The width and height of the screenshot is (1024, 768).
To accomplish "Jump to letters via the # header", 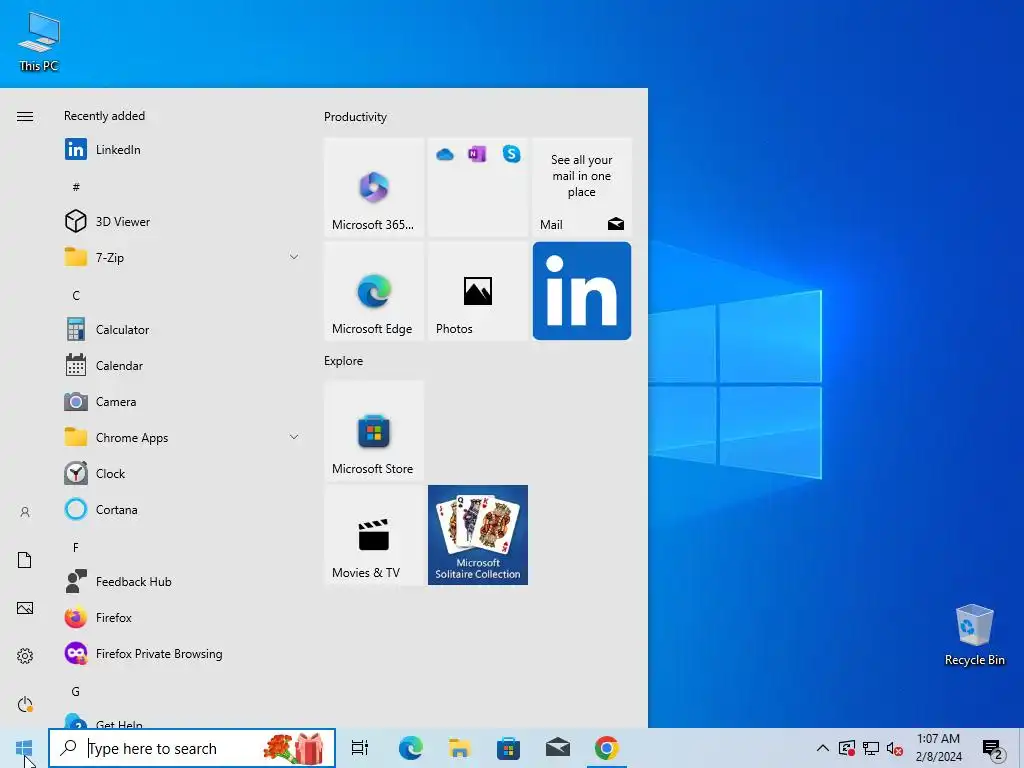I will [76, 187].
